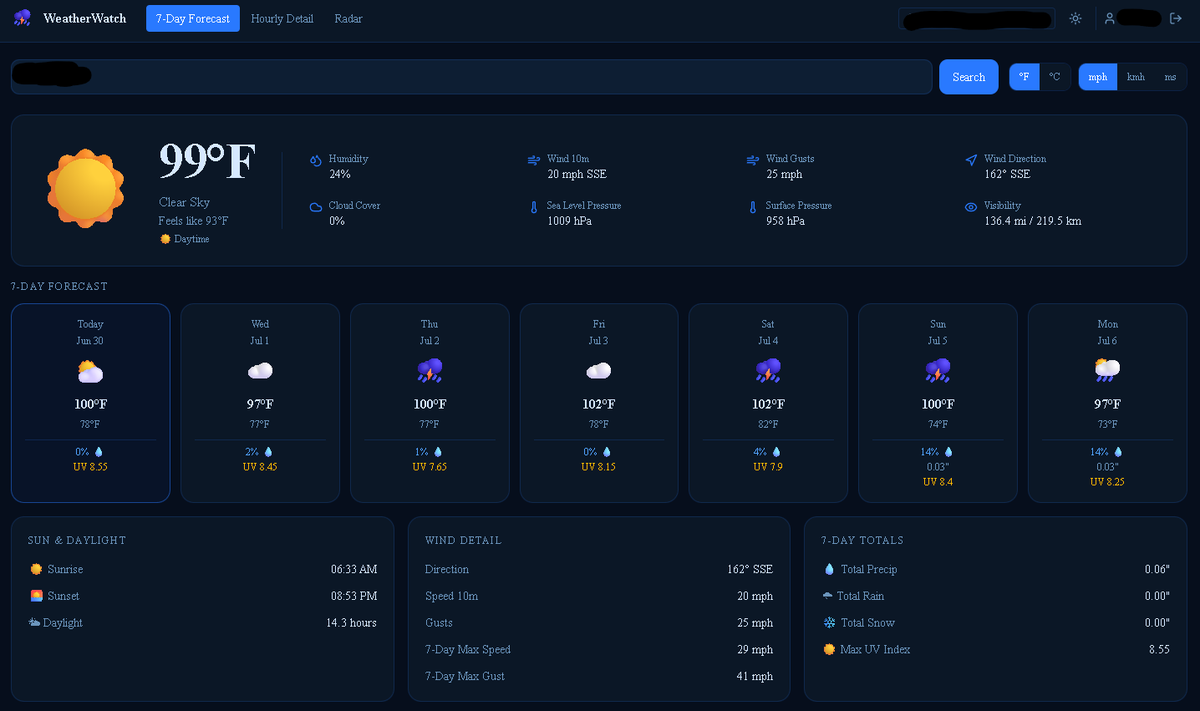Click the "WIND DETAIL" panel heading
Screen dimensions: 1200x711
(463, 540)
